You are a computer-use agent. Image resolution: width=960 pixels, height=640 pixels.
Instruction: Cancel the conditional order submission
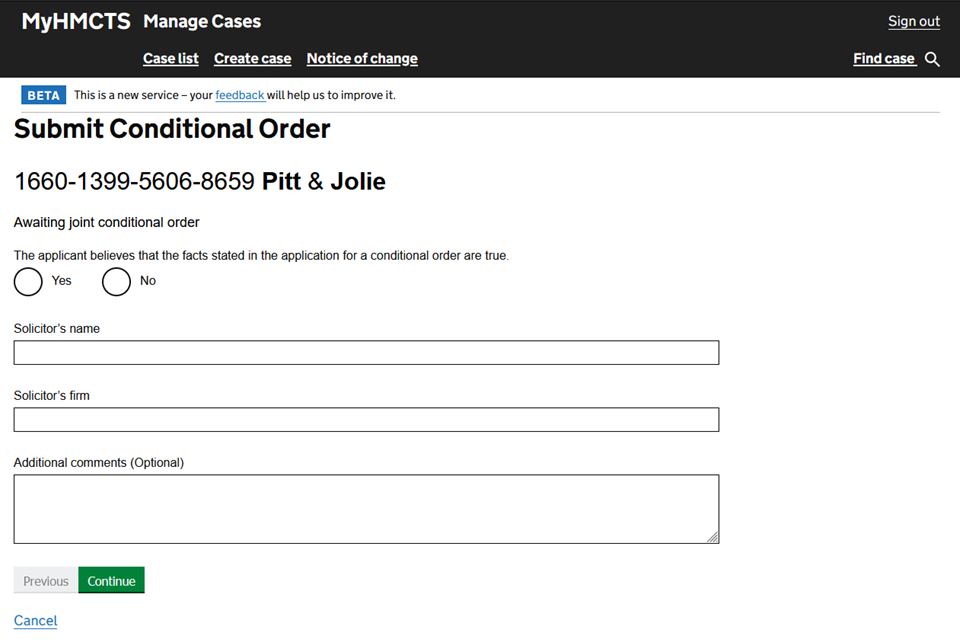(x=36, y=621)
